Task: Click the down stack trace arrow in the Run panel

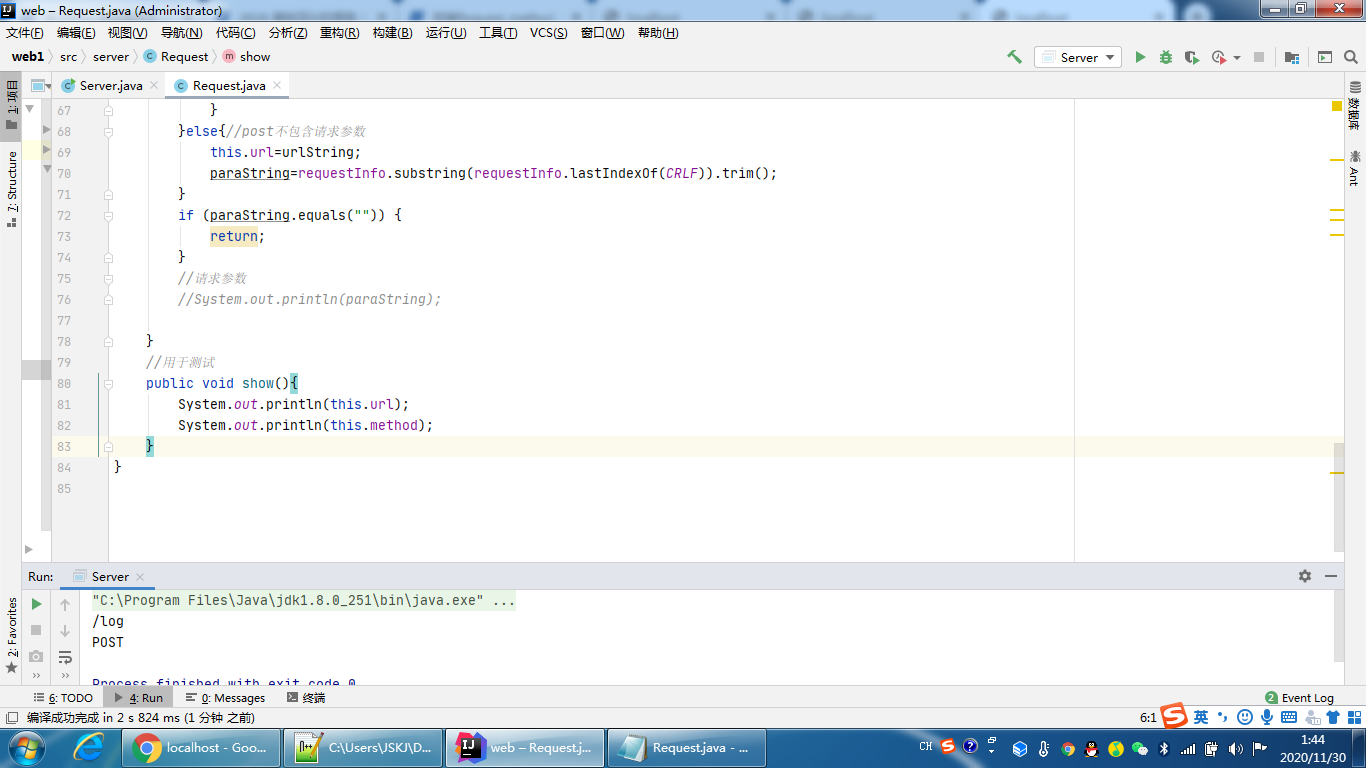Action: click(65, 630)
